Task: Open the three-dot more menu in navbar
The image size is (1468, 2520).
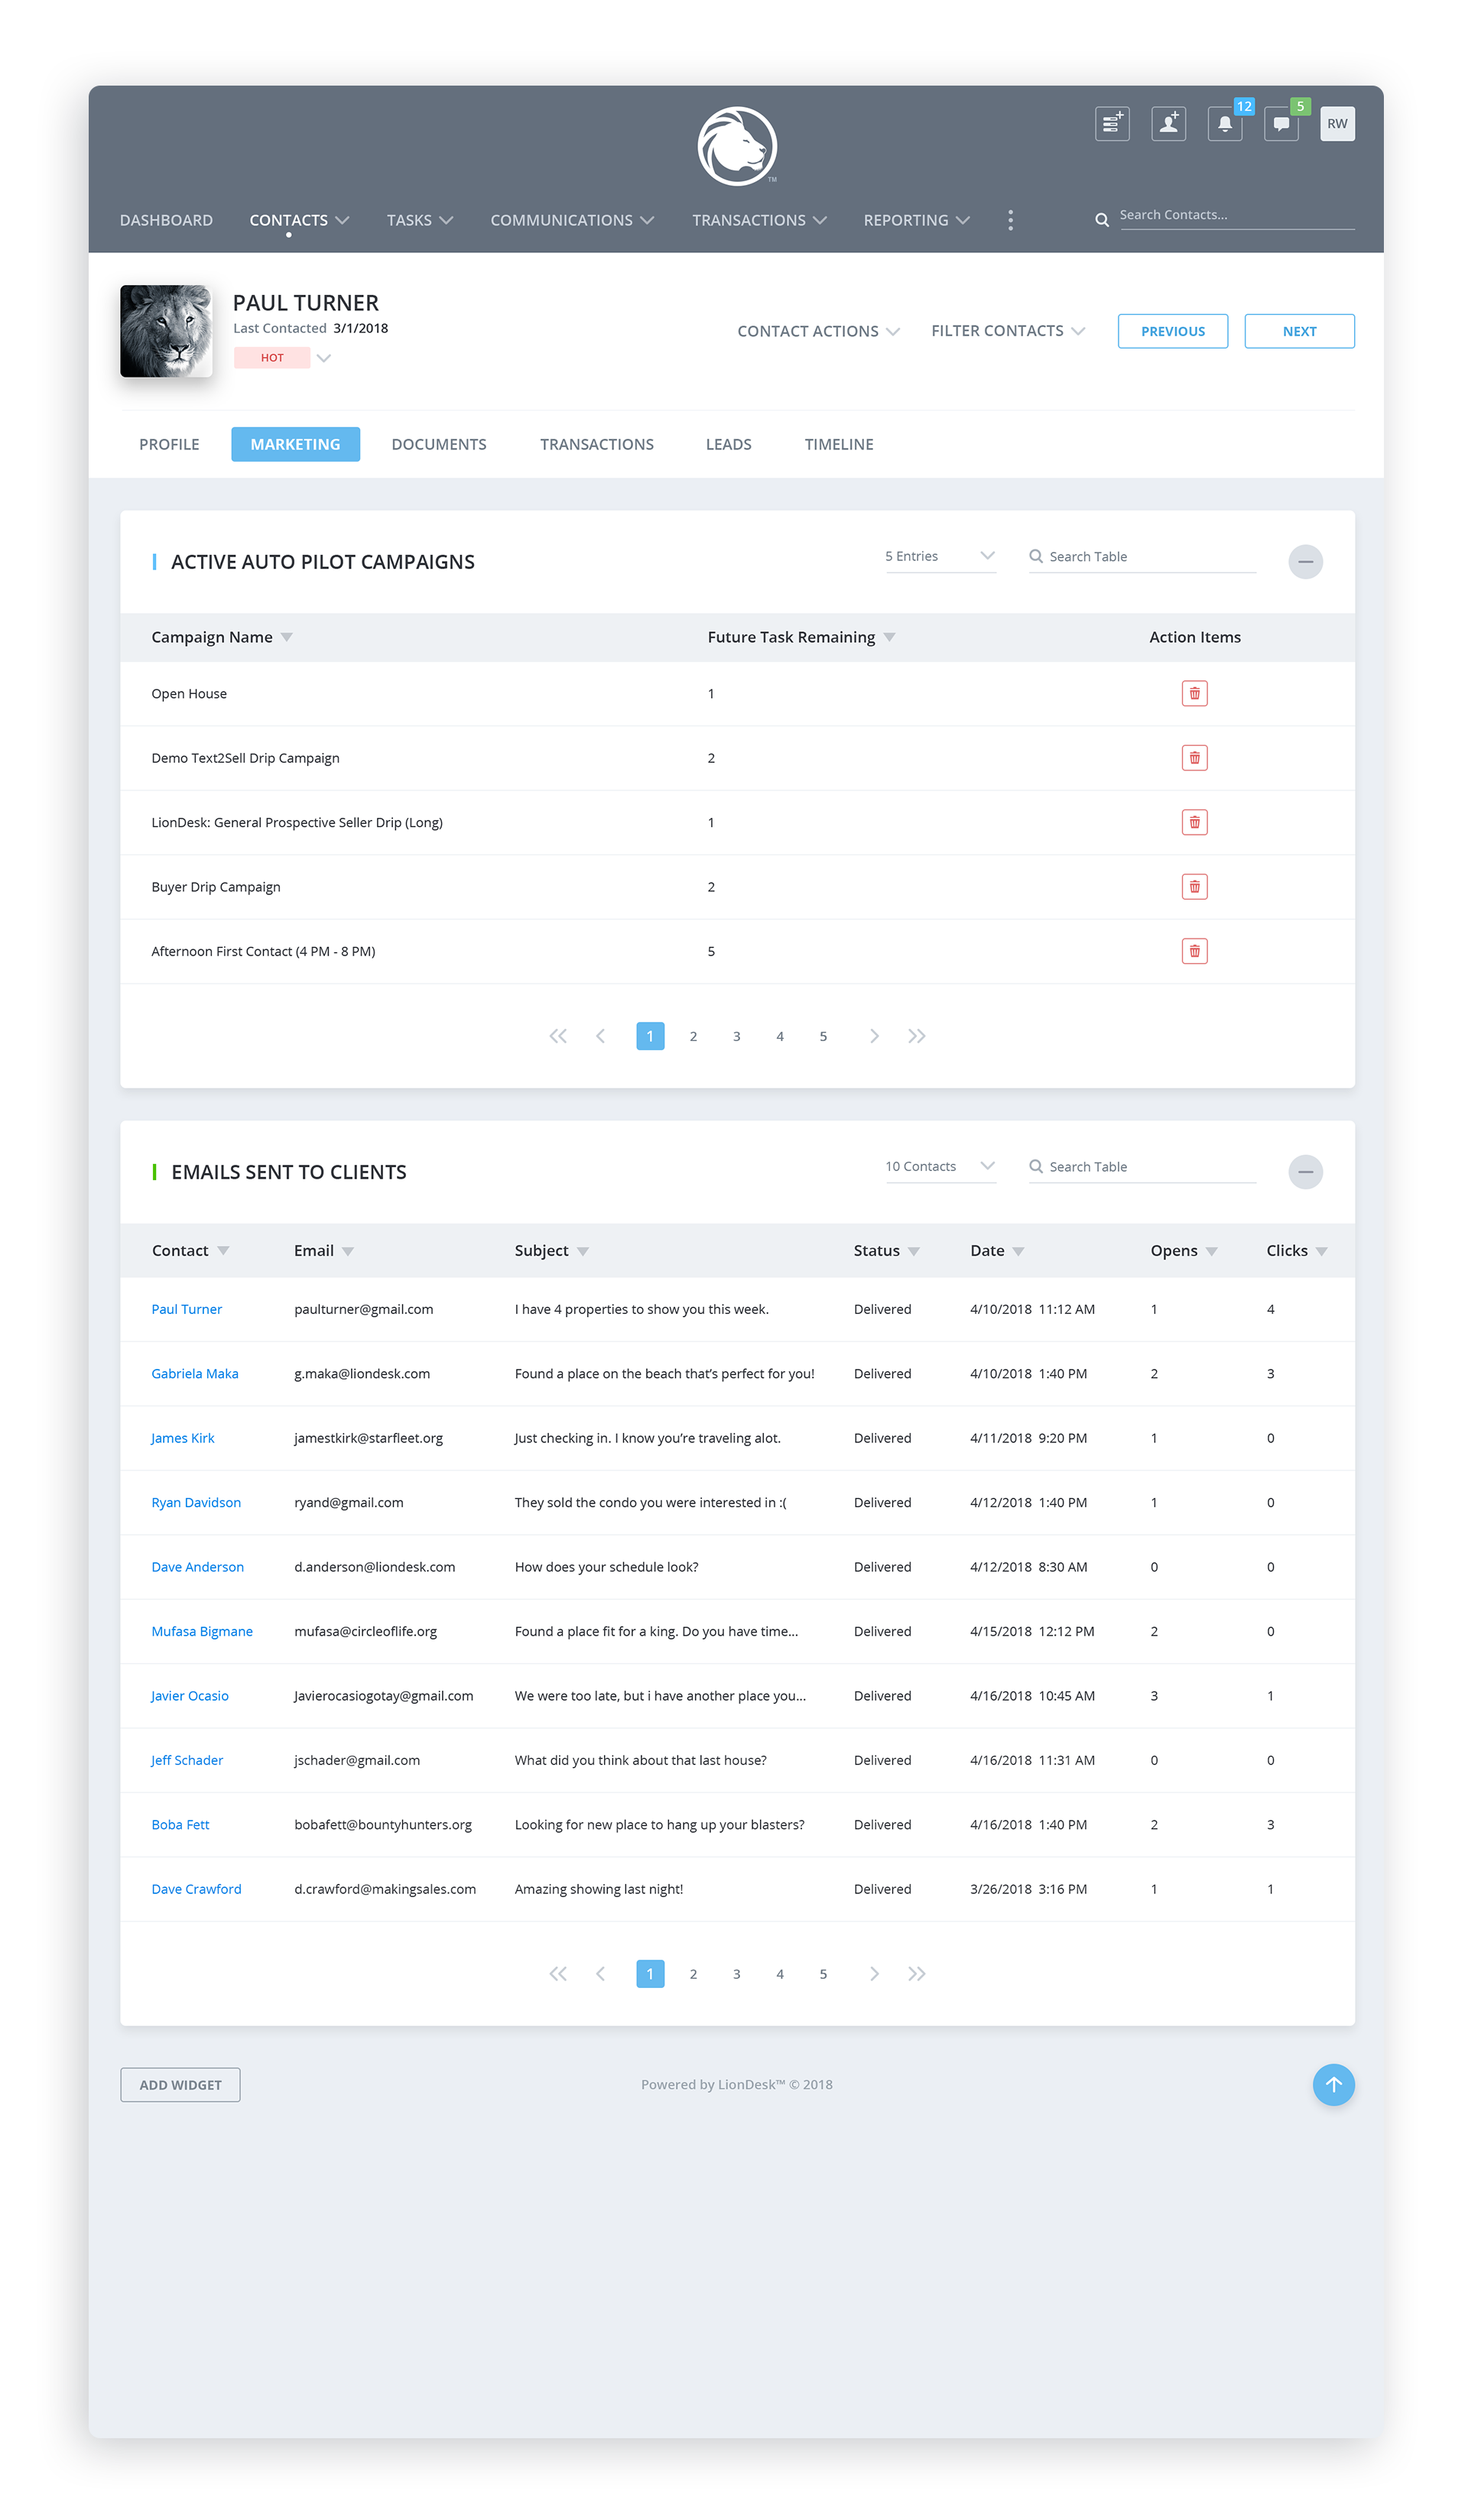Action: (x=1010, y=220)
